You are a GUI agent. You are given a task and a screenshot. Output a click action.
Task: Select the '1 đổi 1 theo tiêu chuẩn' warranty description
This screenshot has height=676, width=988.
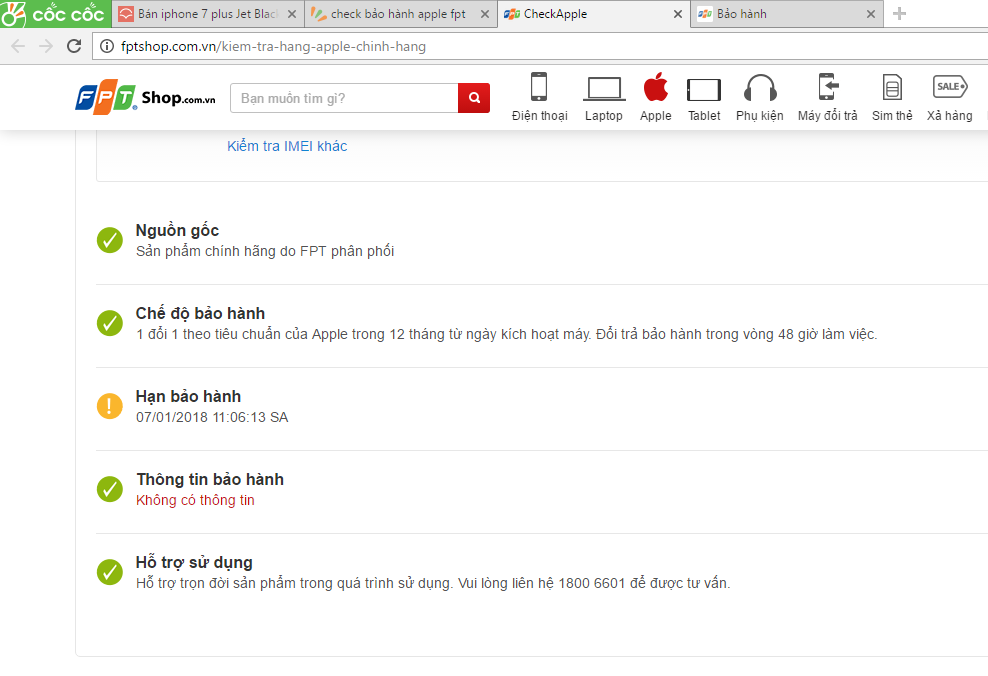coord(506,335)
